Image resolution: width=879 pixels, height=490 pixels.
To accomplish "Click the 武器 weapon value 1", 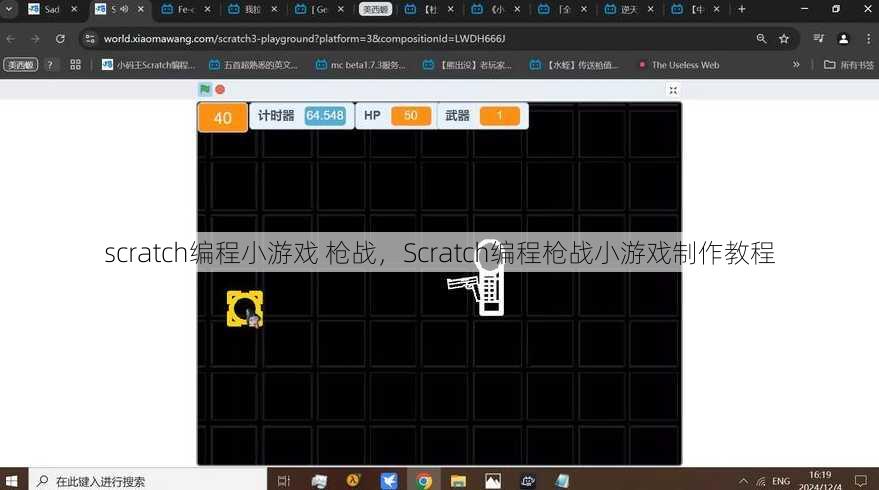I will pyautogui.click(x=499, y=116).
